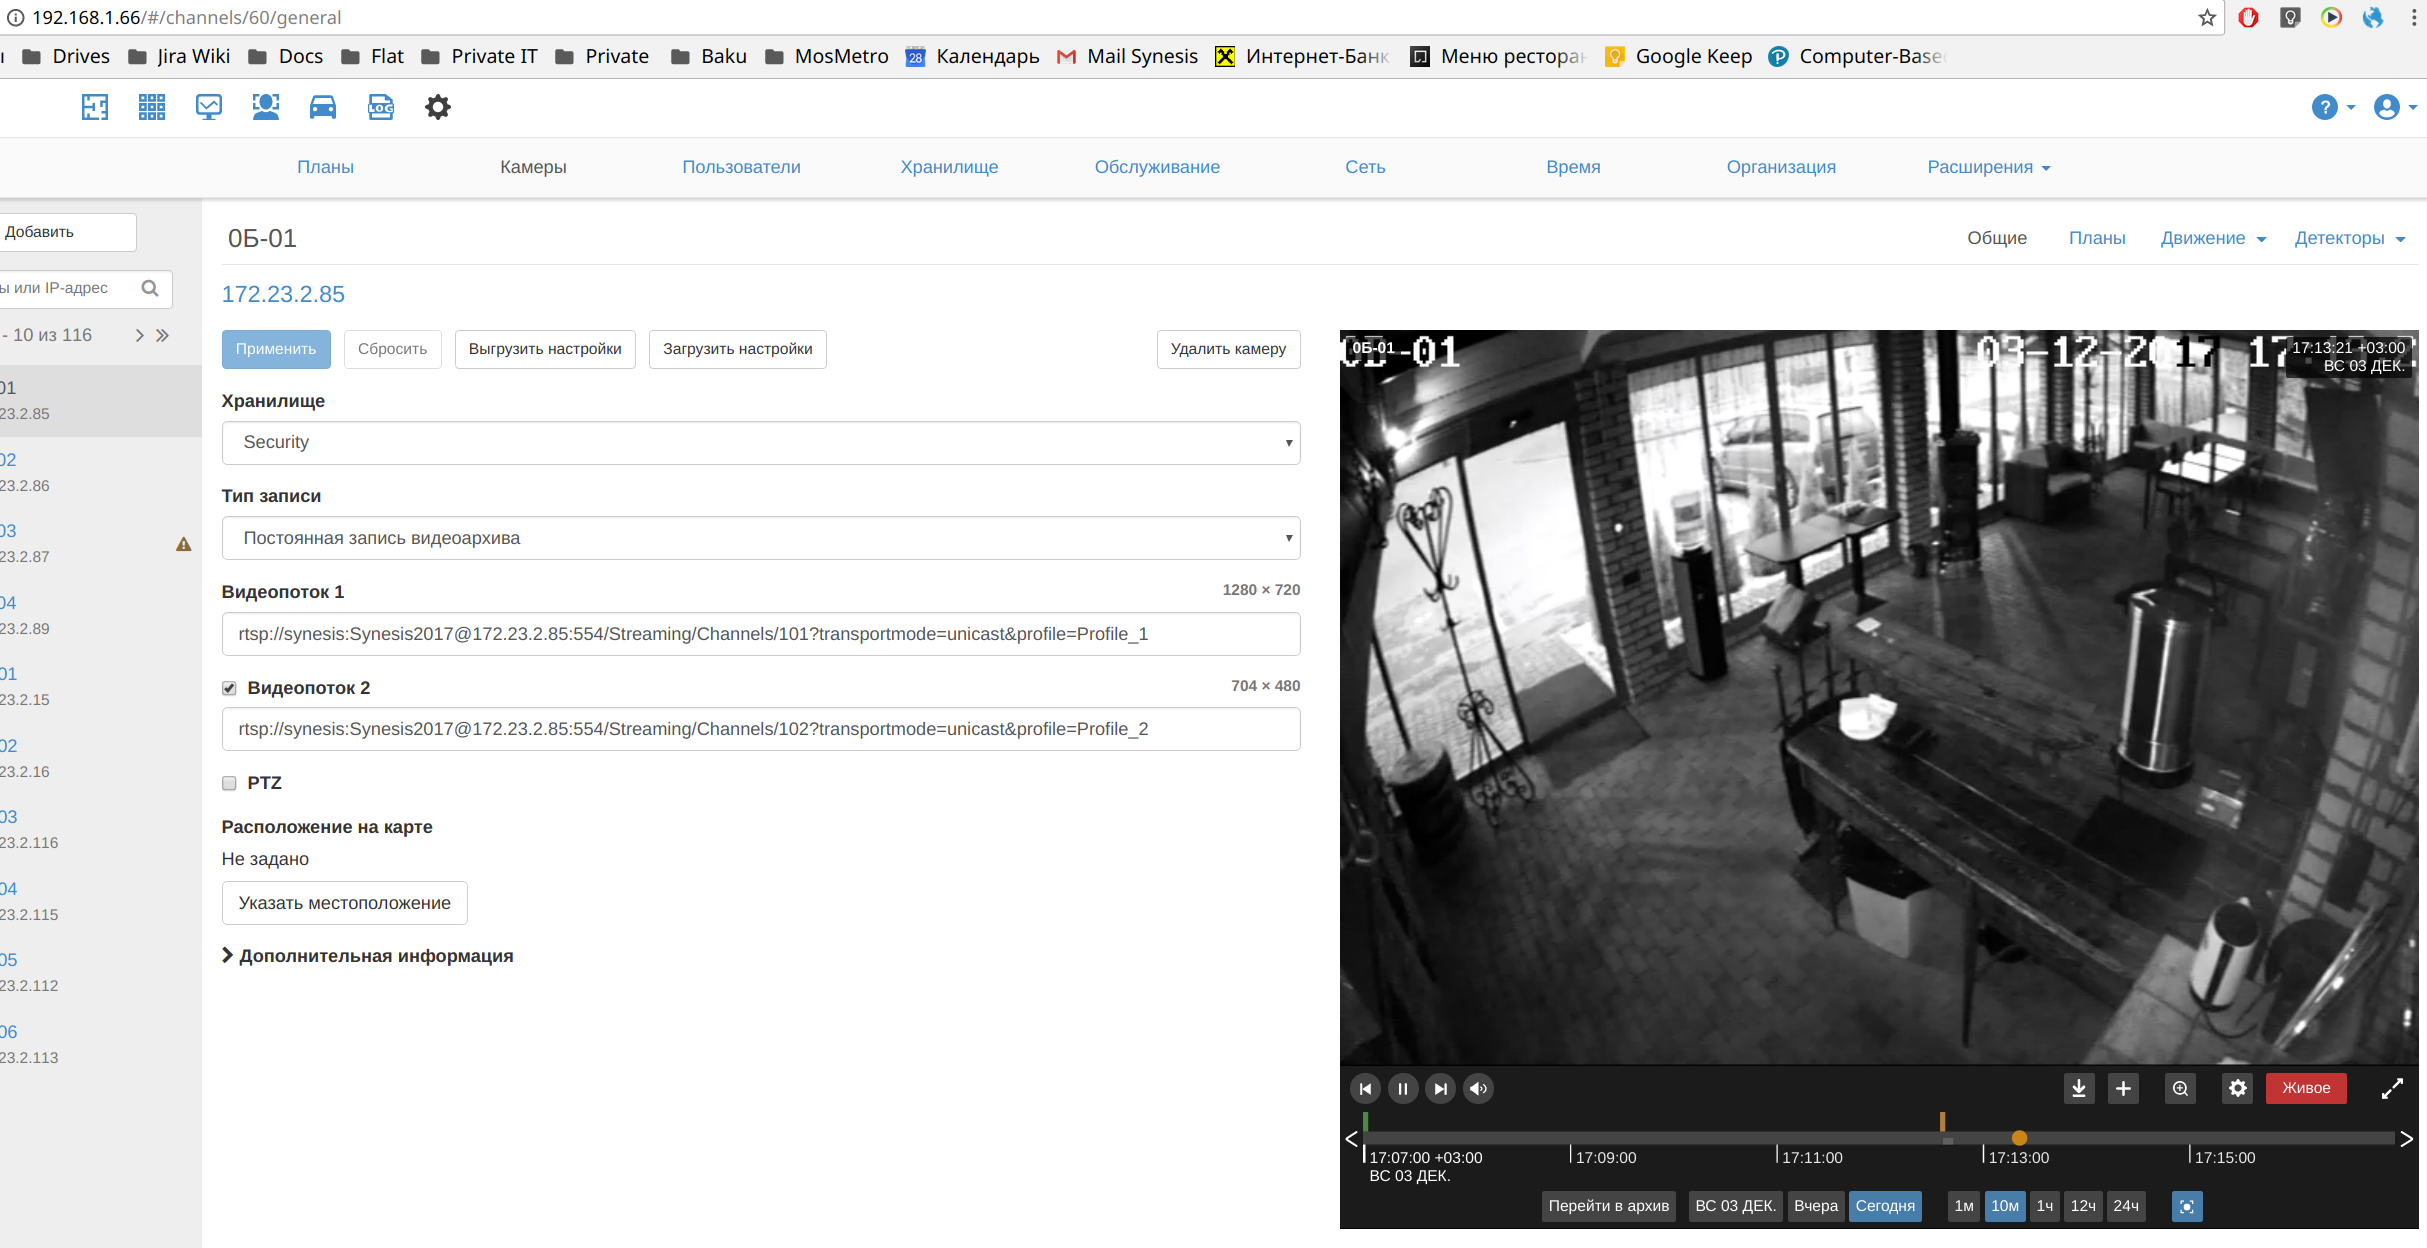Click Перейти в архив button
Image resolution: width=2427 pixels, height=1248 pixels.
[x=1608, y=1206]
